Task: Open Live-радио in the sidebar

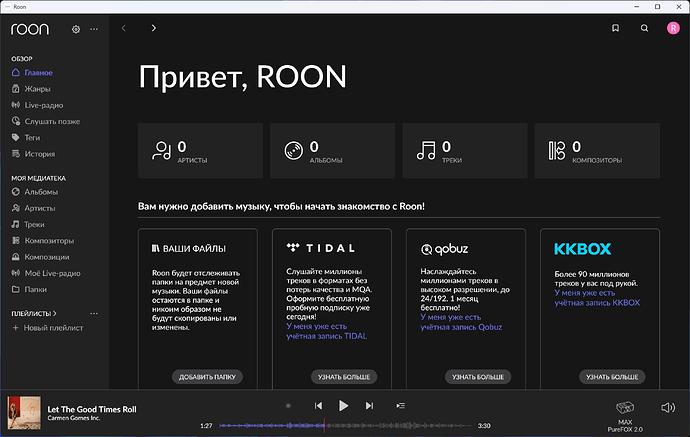Action: click(44, 105)
